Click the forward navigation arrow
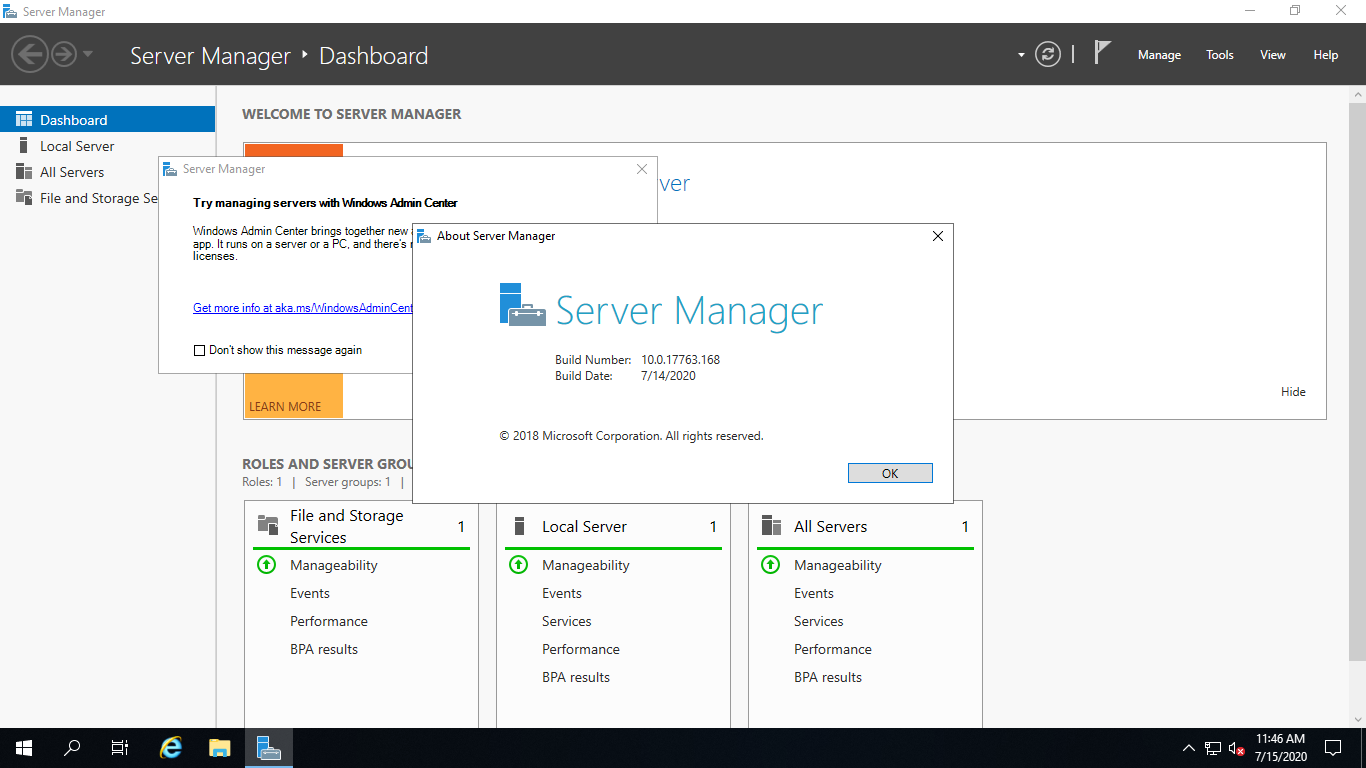The width and height of the screenshot is (1366, 768). pyautogui.click(x=64, y=54)
